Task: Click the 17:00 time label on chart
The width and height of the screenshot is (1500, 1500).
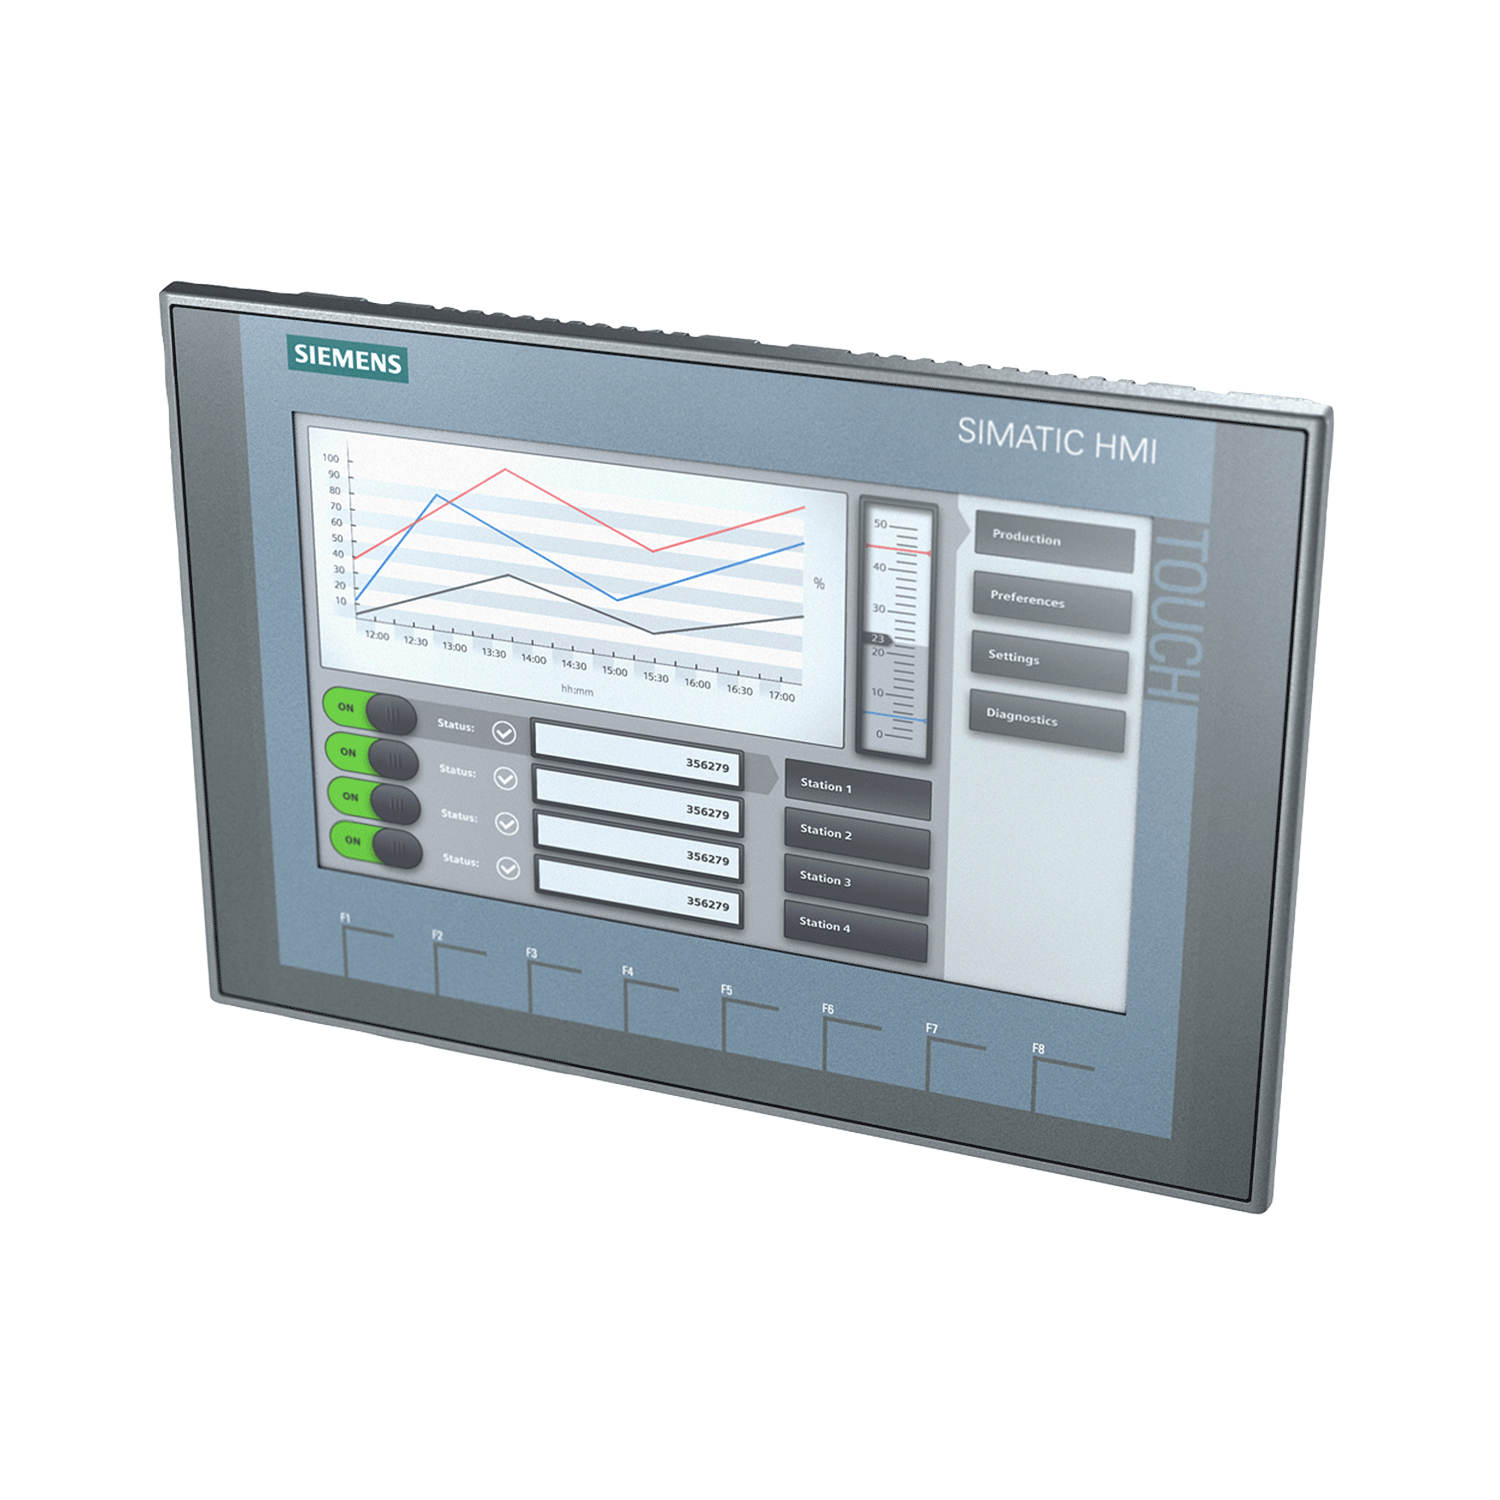Action: point(782,696)
